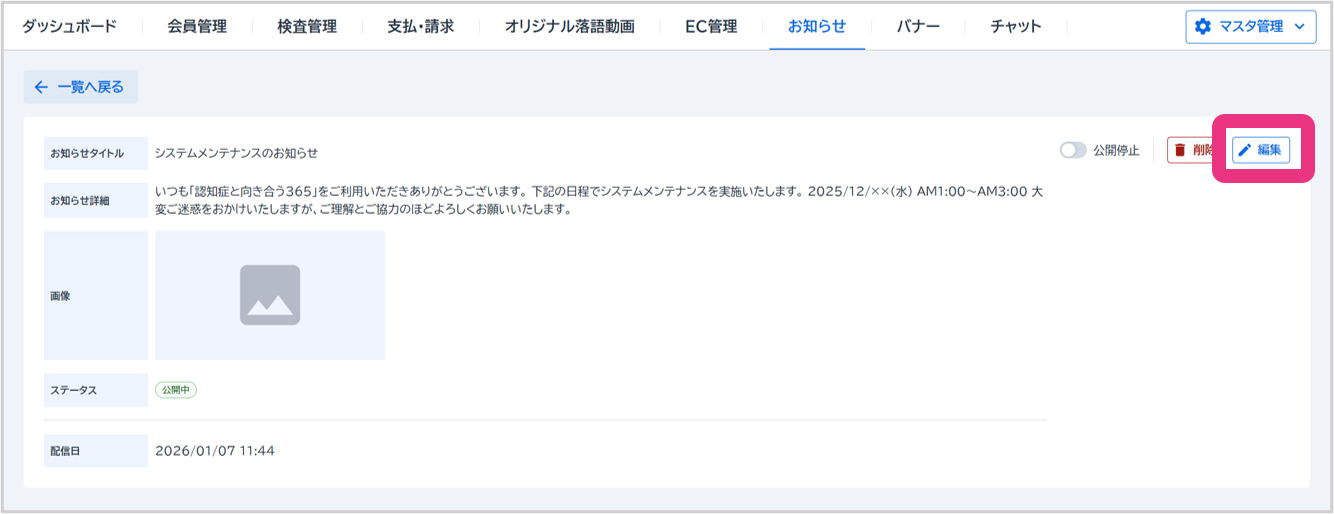Image resolution: width=1334 pixels, height=514 pixels.
Task: Click the trash icon to delete the notice
Action: coord(1180,150)
